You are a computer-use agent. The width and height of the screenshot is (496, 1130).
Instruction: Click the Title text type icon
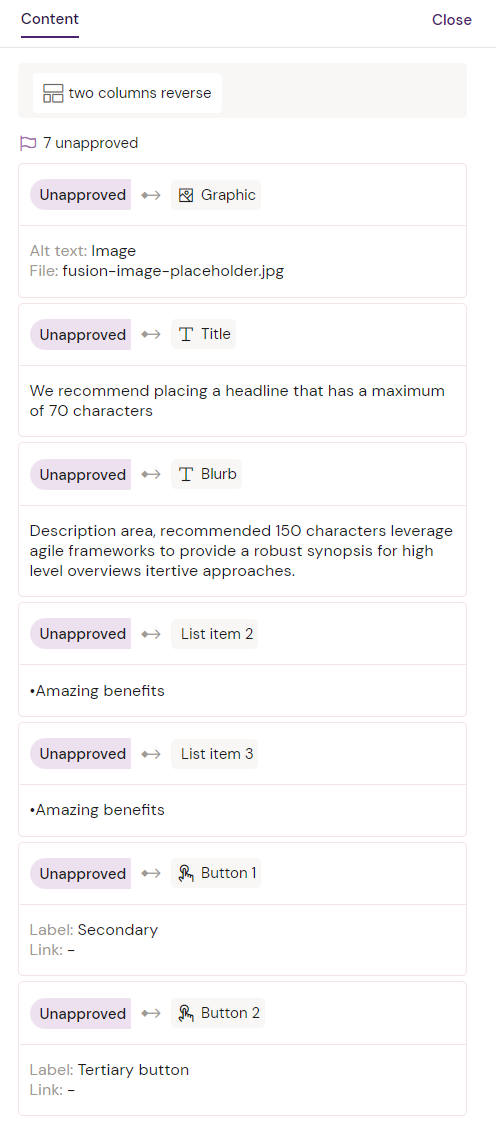(x=186, y=334)
